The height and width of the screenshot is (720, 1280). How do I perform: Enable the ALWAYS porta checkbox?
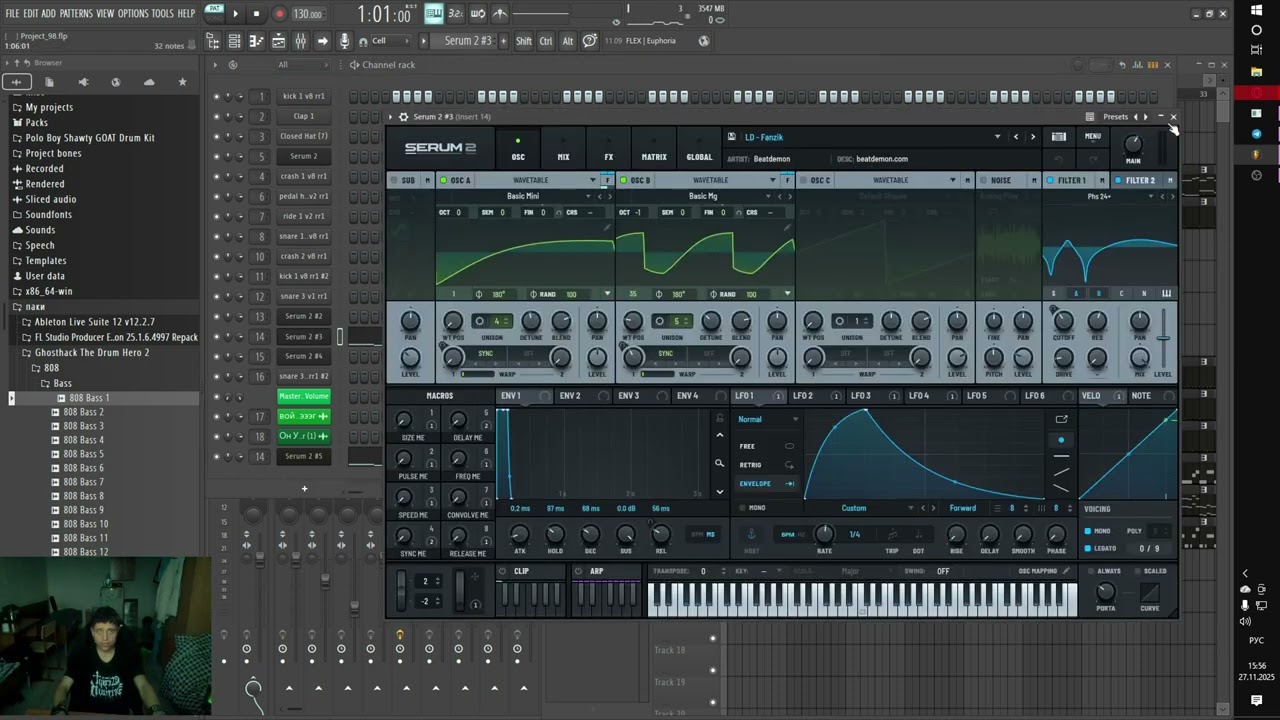(1090, 571)
